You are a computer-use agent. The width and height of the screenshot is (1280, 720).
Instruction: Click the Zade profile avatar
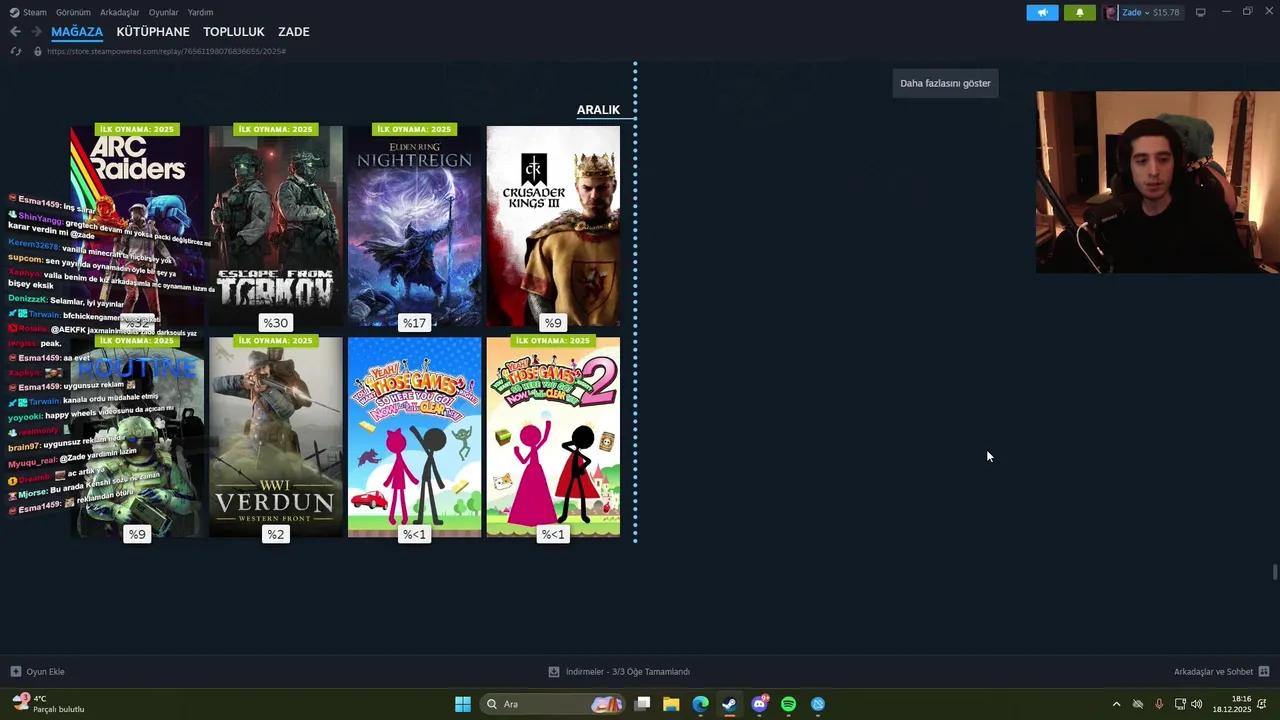point(1111,13)
